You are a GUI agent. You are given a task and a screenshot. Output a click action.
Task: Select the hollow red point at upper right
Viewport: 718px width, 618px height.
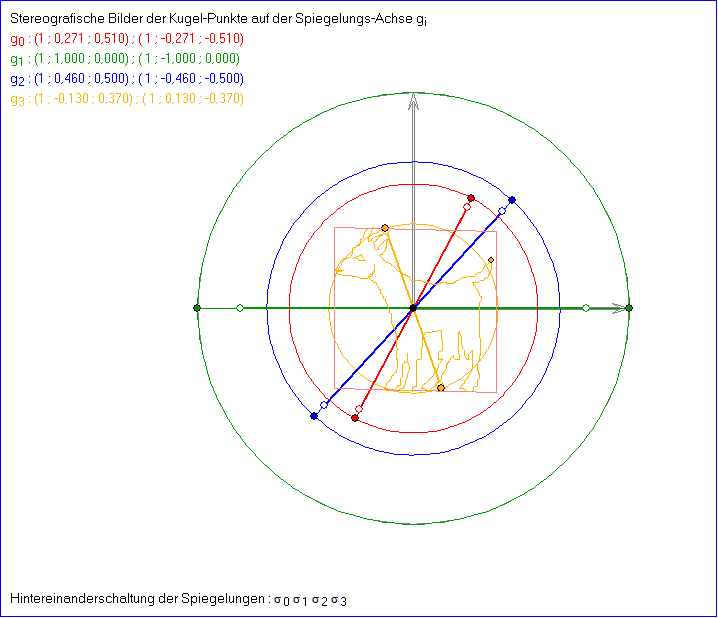pos(467,207)
